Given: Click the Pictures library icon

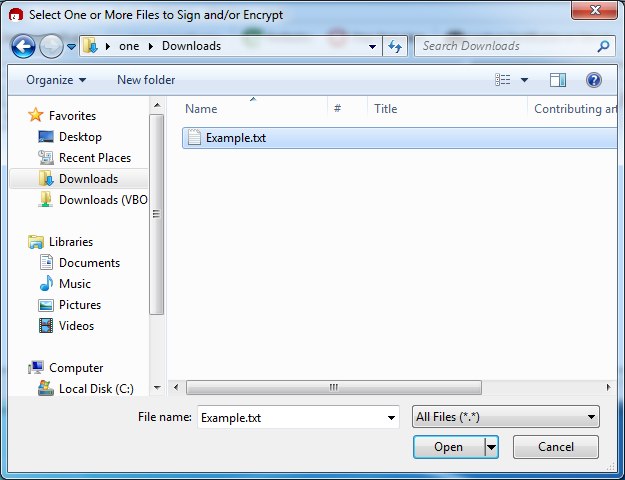Looking at the screenshot, I should pyautogui.click(x=46, y=305).
